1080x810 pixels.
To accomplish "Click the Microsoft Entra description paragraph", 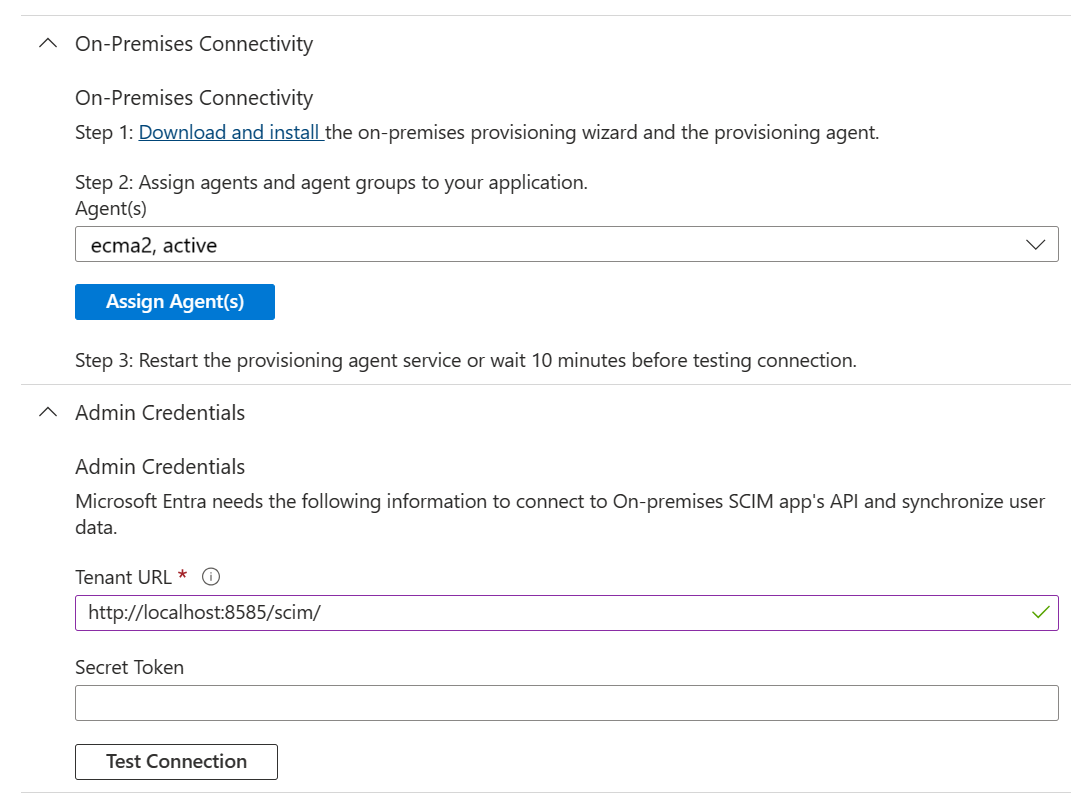I will (560, 512).
